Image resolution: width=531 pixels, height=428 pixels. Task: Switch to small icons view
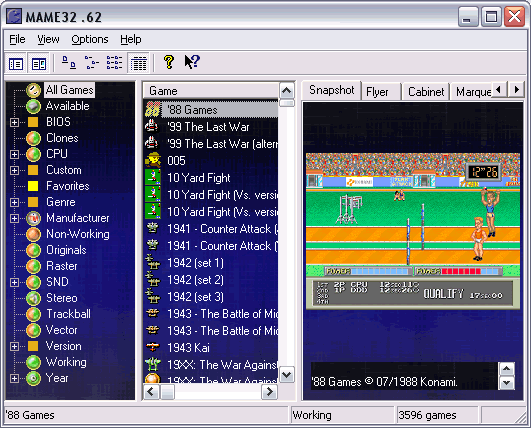tap(91, 63)
